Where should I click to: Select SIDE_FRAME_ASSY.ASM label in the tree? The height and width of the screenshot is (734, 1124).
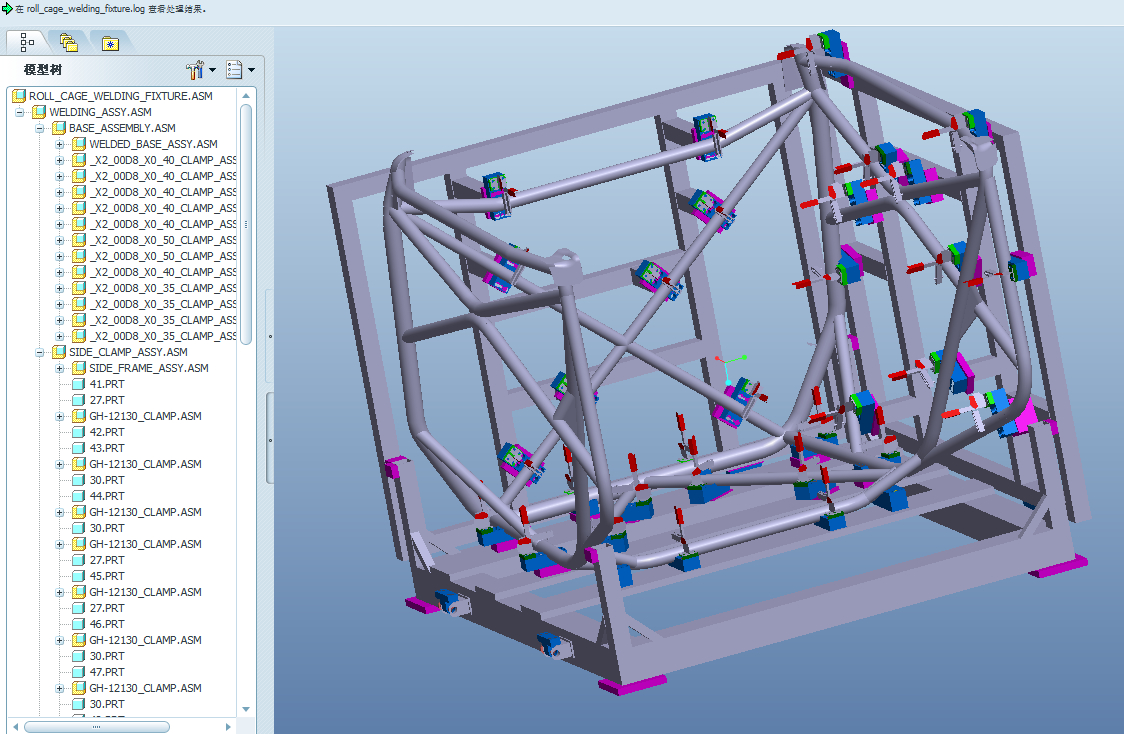[x=149, y=368]
